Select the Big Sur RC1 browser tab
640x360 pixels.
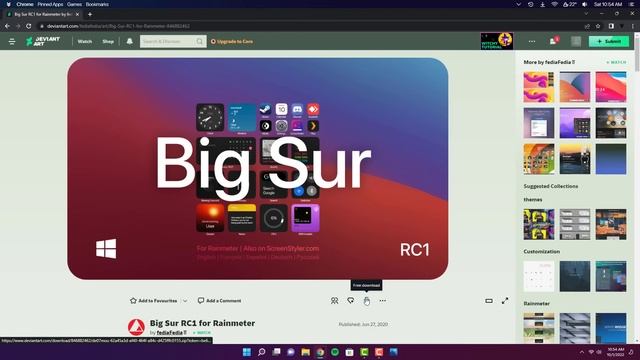[x=42, y=14]
